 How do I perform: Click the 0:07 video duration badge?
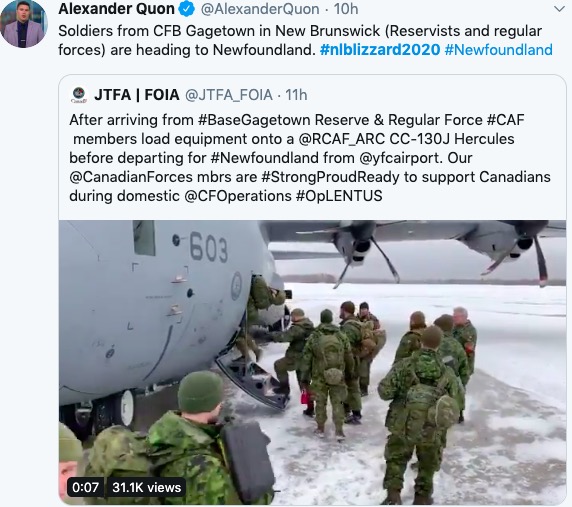85,487
